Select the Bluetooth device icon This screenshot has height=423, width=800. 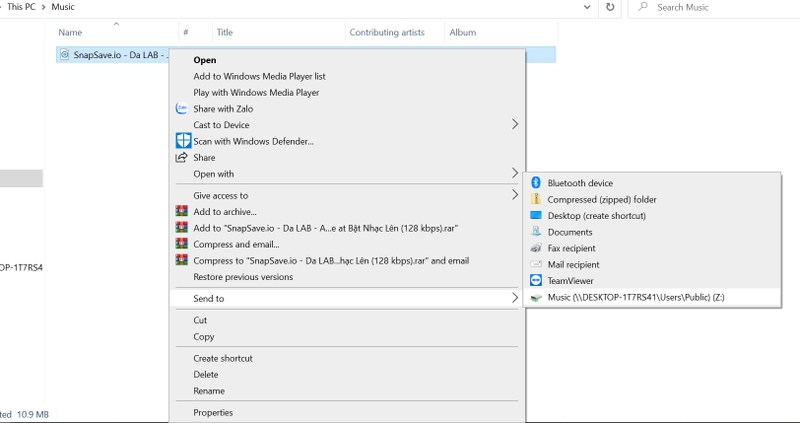pos(536,183)
